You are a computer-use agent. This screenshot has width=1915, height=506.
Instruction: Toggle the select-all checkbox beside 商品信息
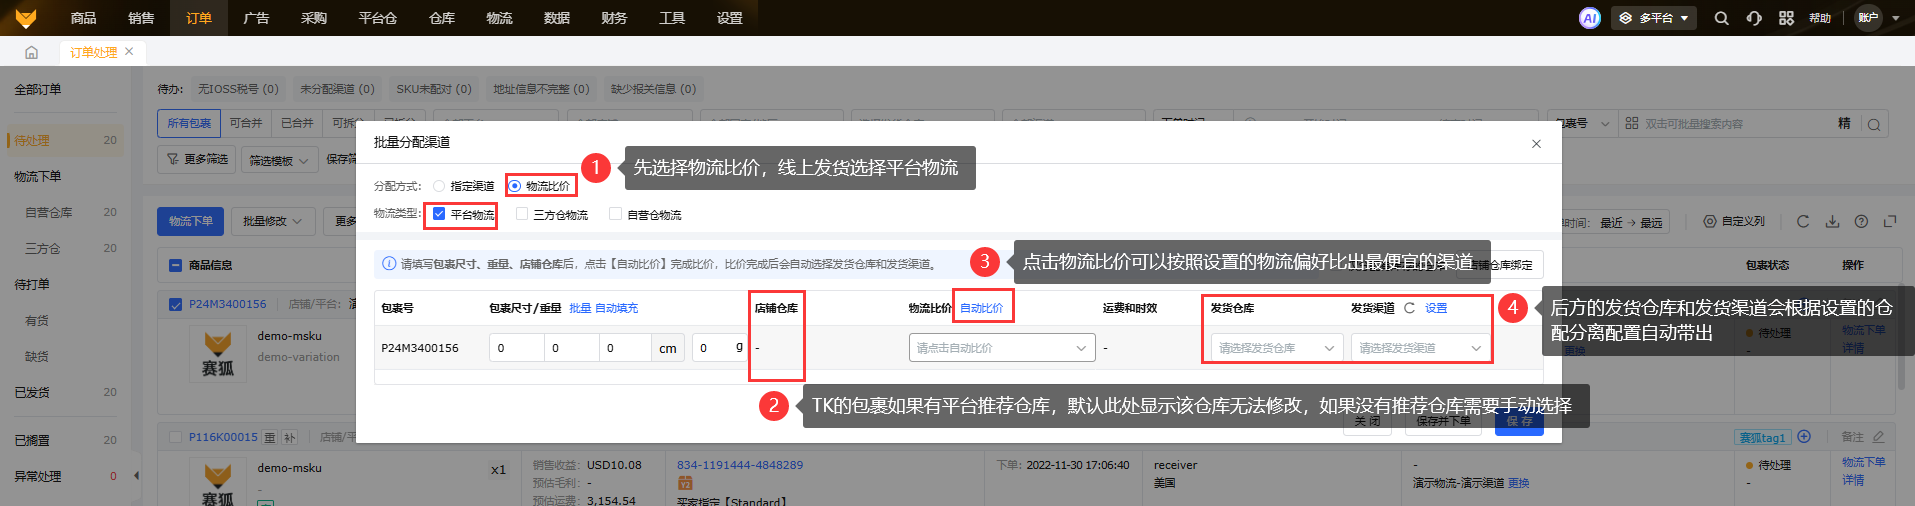[176, 265]
